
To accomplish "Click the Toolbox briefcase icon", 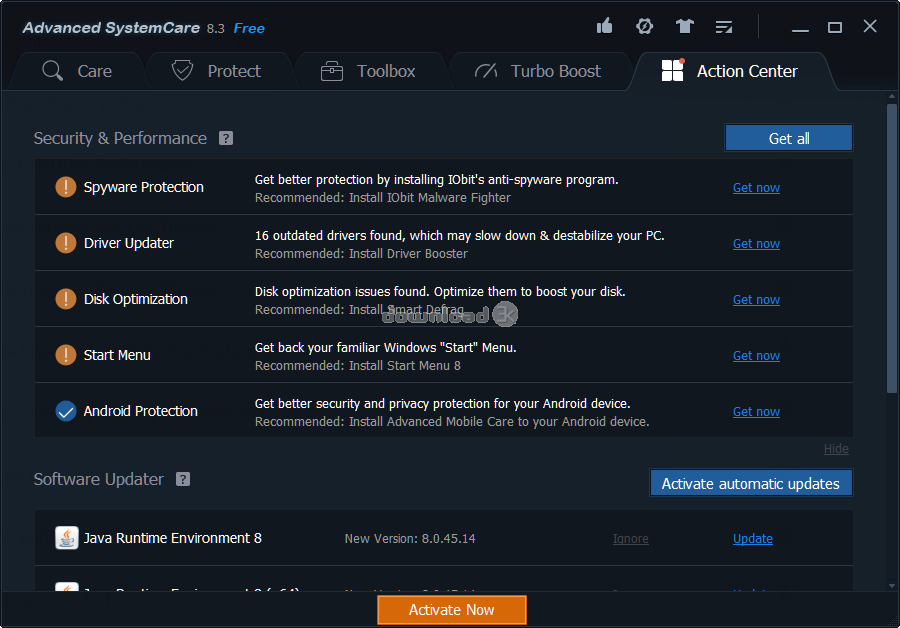I will click(332, 71).
